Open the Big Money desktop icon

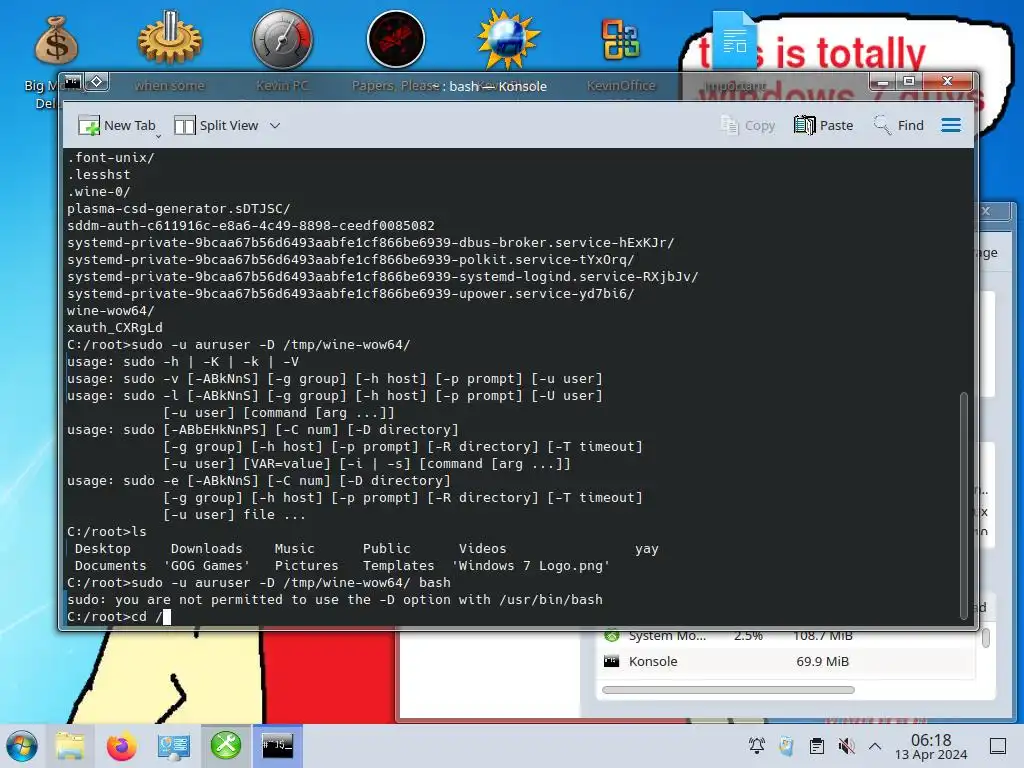click(x=56, y=40)
